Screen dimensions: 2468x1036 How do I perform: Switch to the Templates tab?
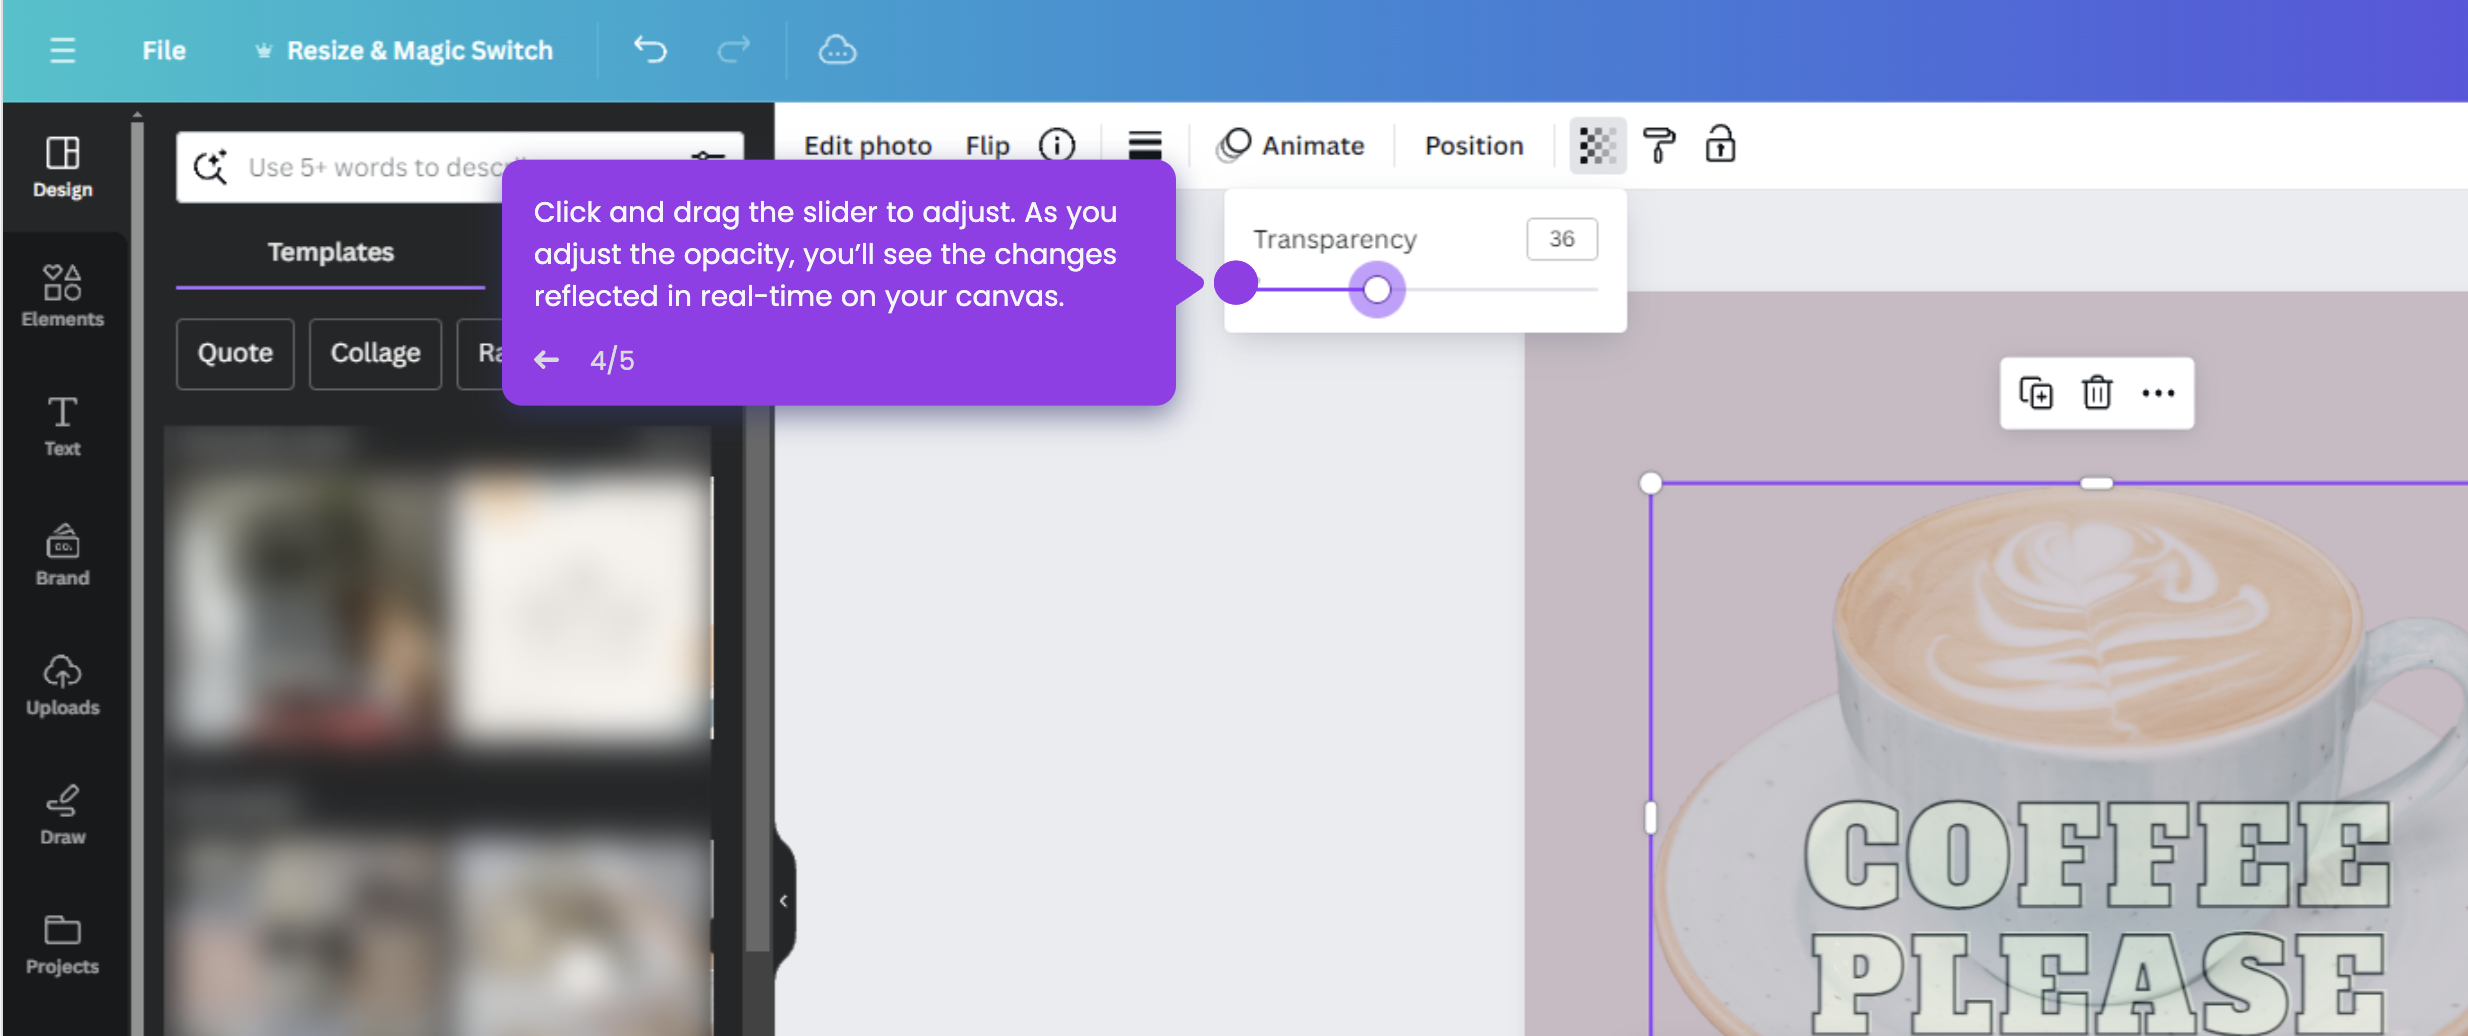[x=330, y=252]
